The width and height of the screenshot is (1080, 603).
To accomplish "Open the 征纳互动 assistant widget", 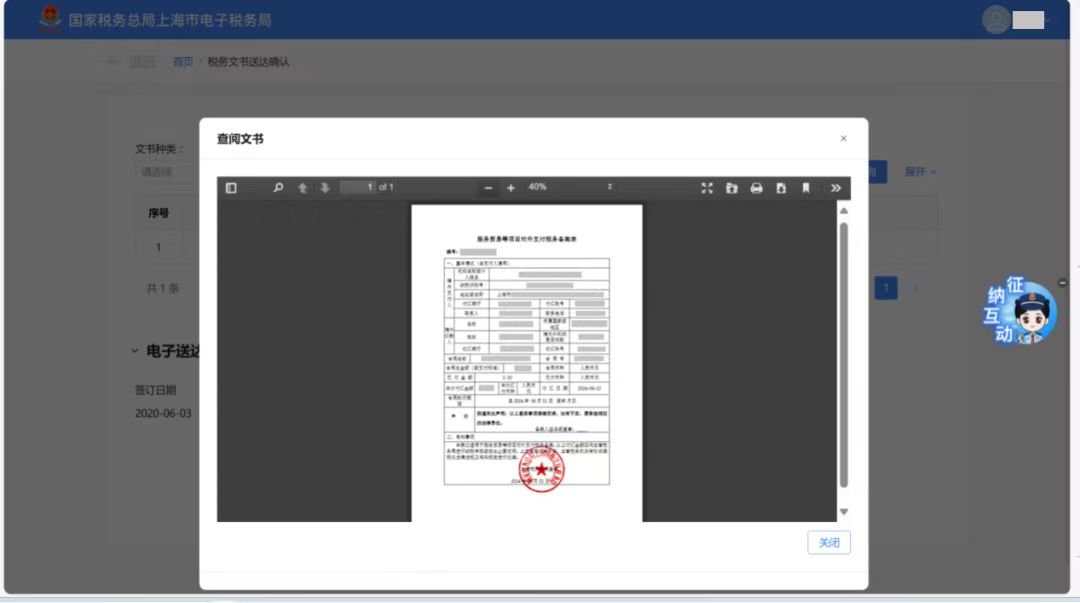I will point(1019,311).
